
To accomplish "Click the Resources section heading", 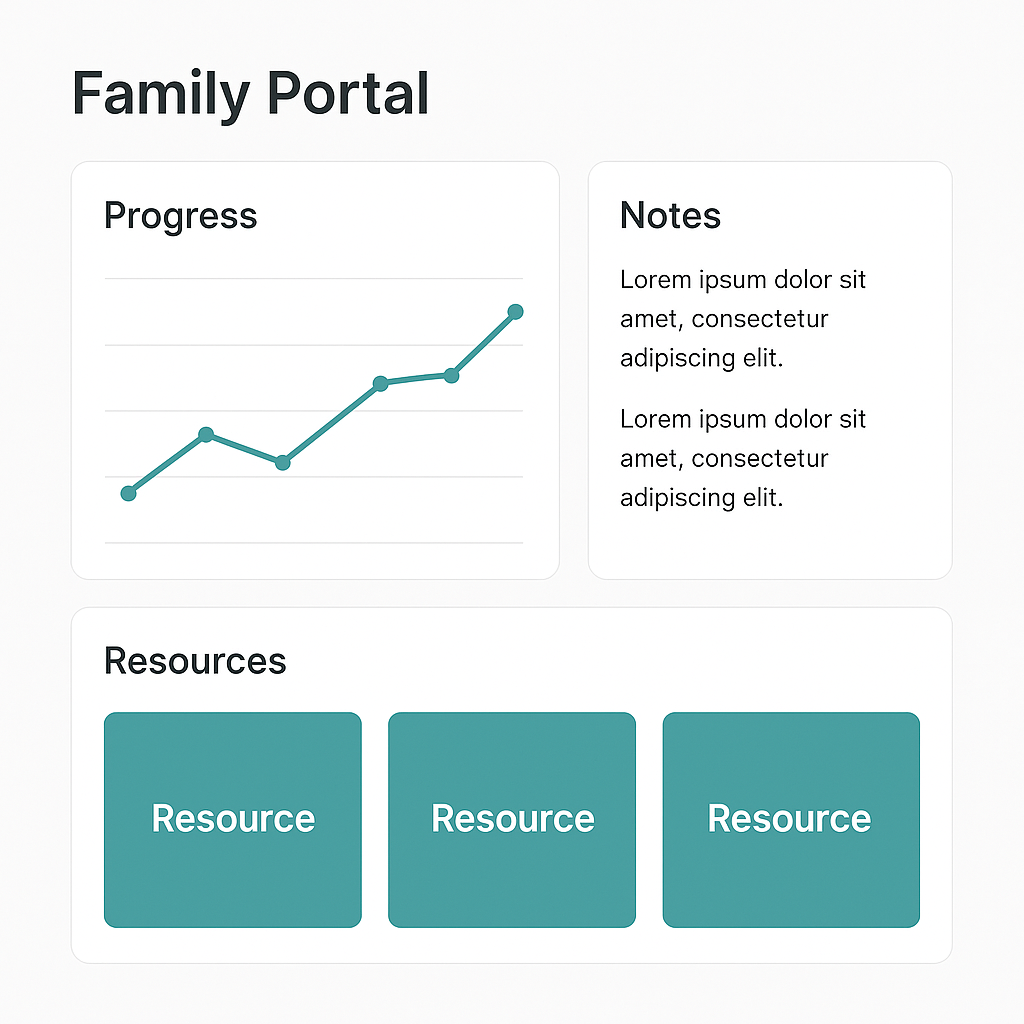I will (x=195, y=661).
